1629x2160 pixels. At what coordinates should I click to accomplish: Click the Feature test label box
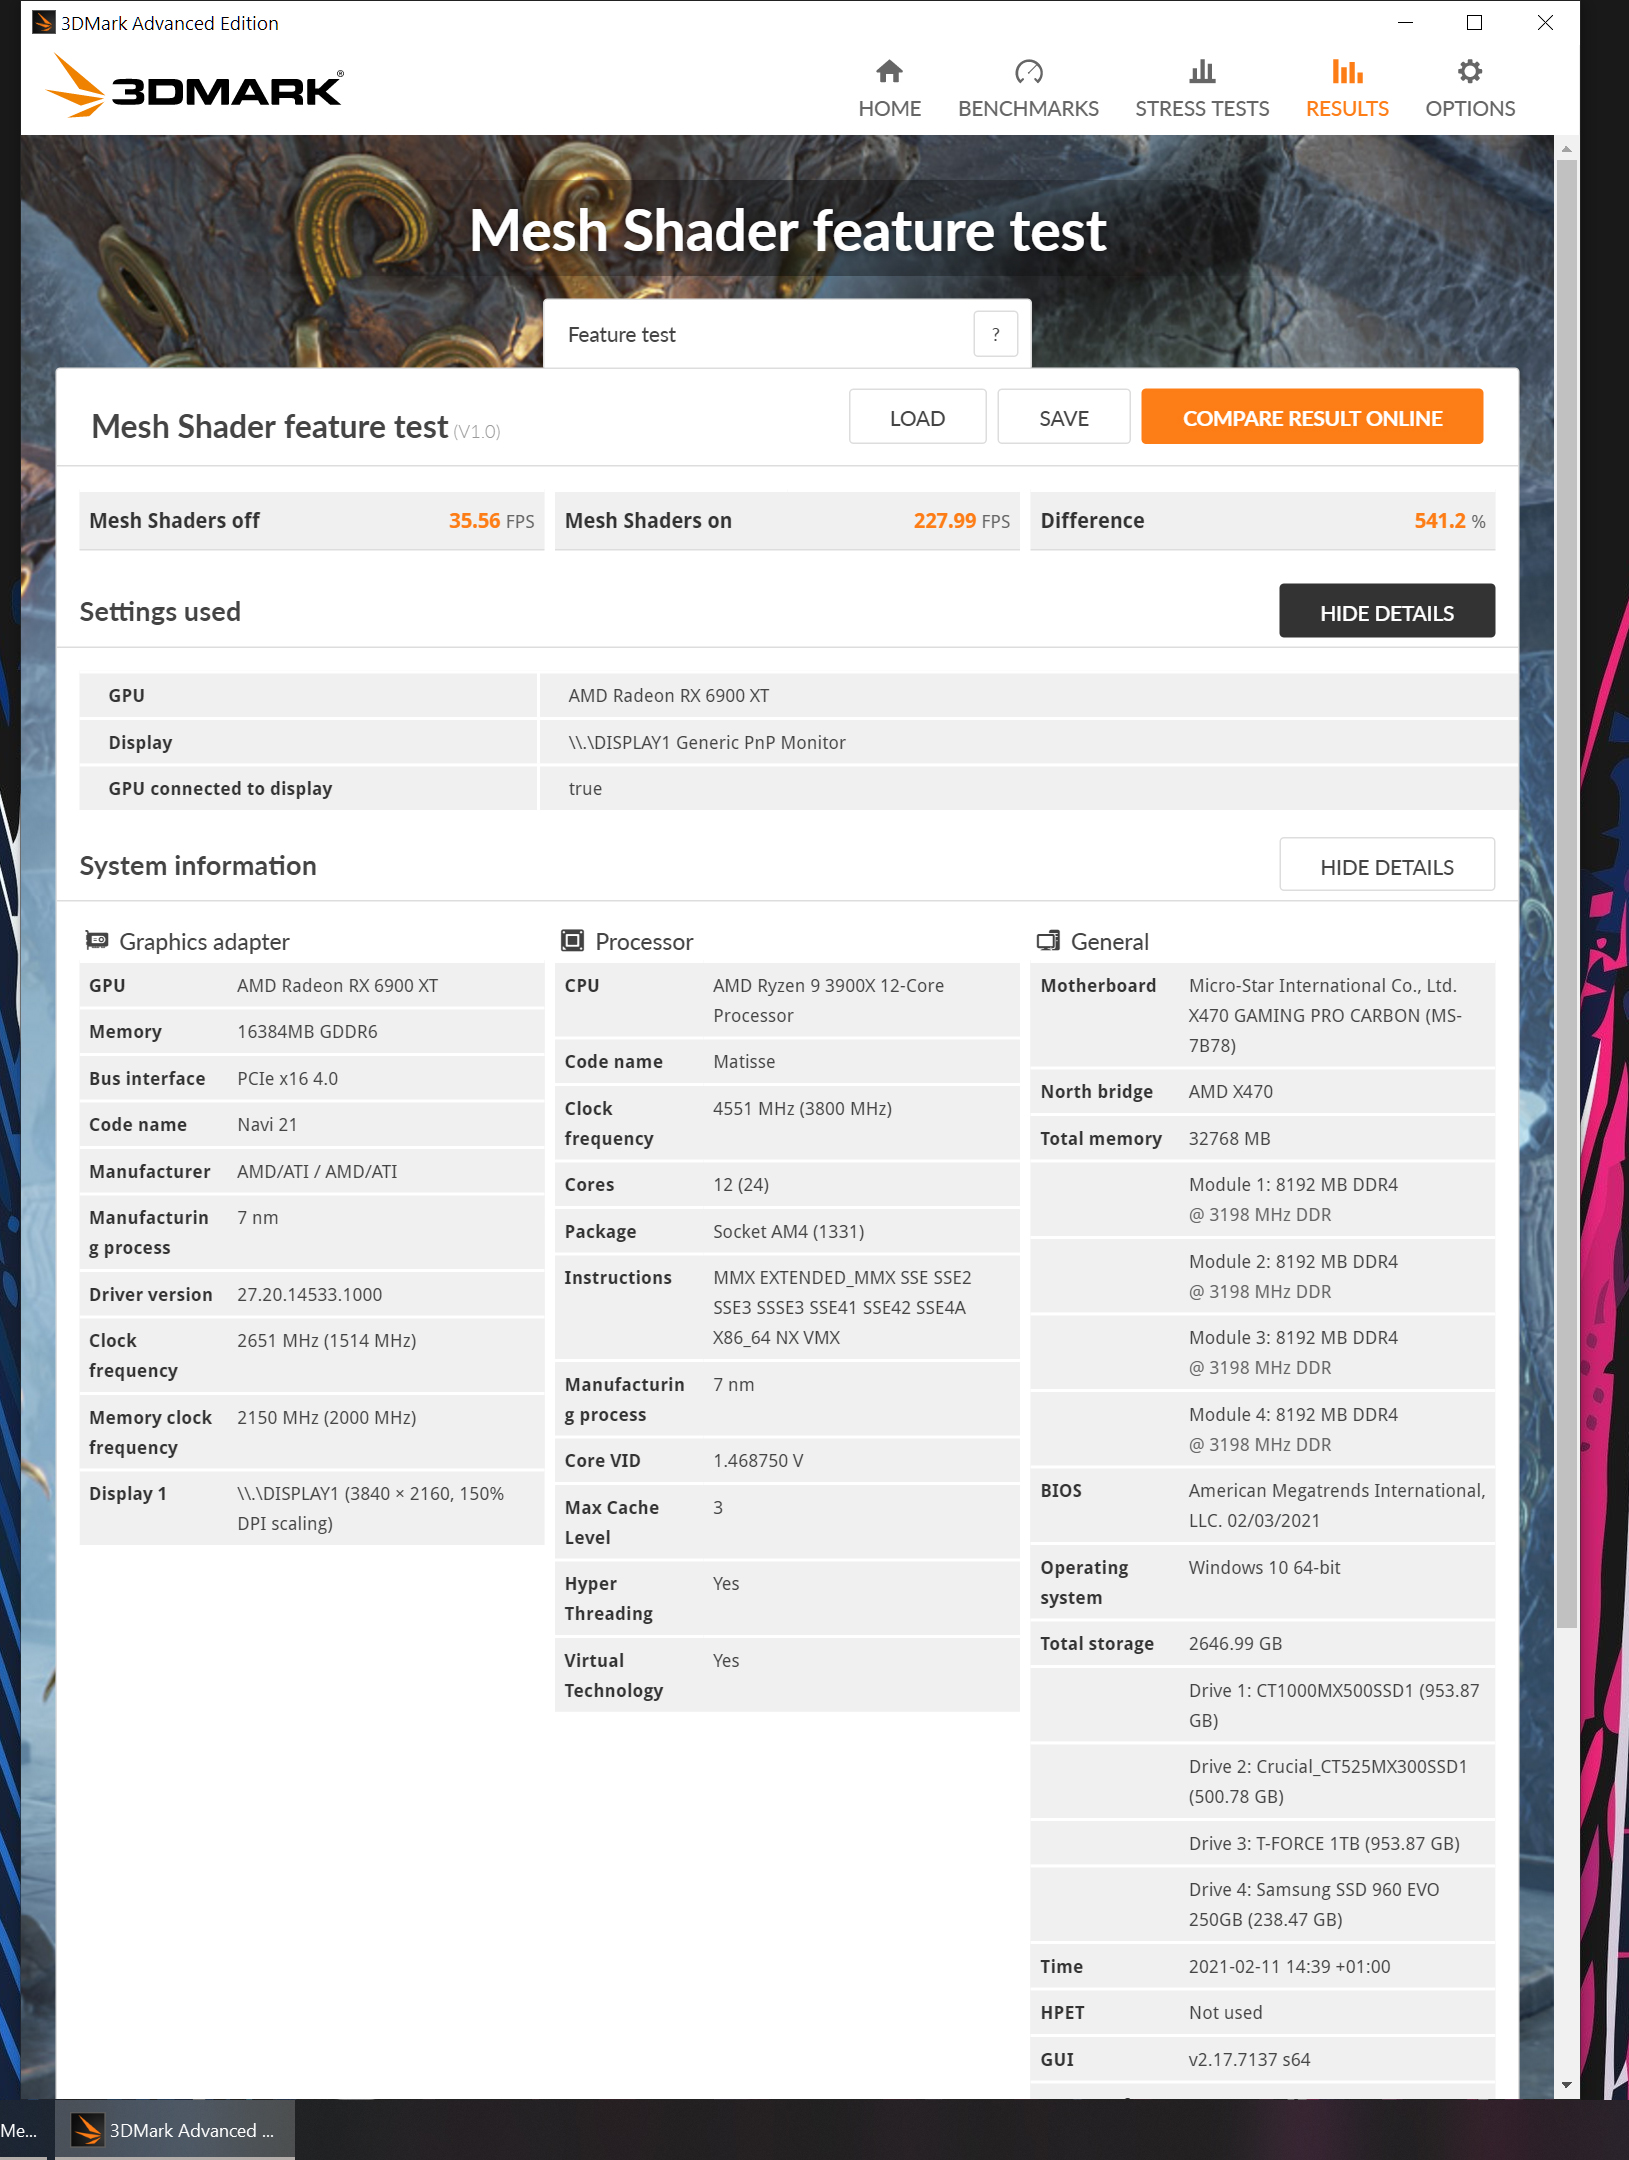coord(787,334)
